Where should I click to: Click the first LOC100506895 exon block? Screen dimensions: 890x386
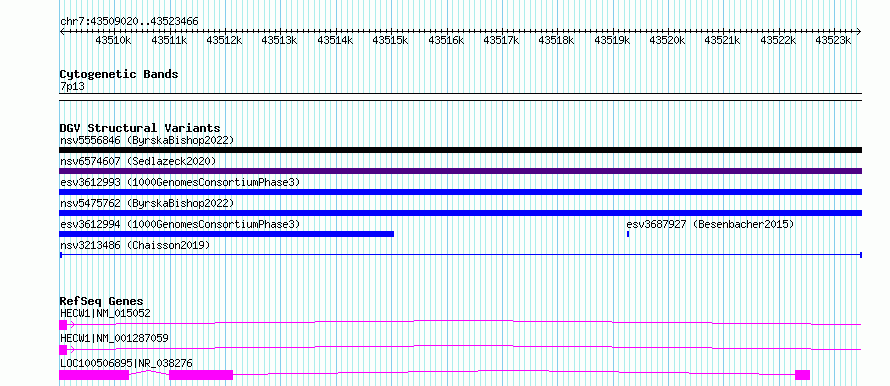pyautogui.click(x=94, y=375)
